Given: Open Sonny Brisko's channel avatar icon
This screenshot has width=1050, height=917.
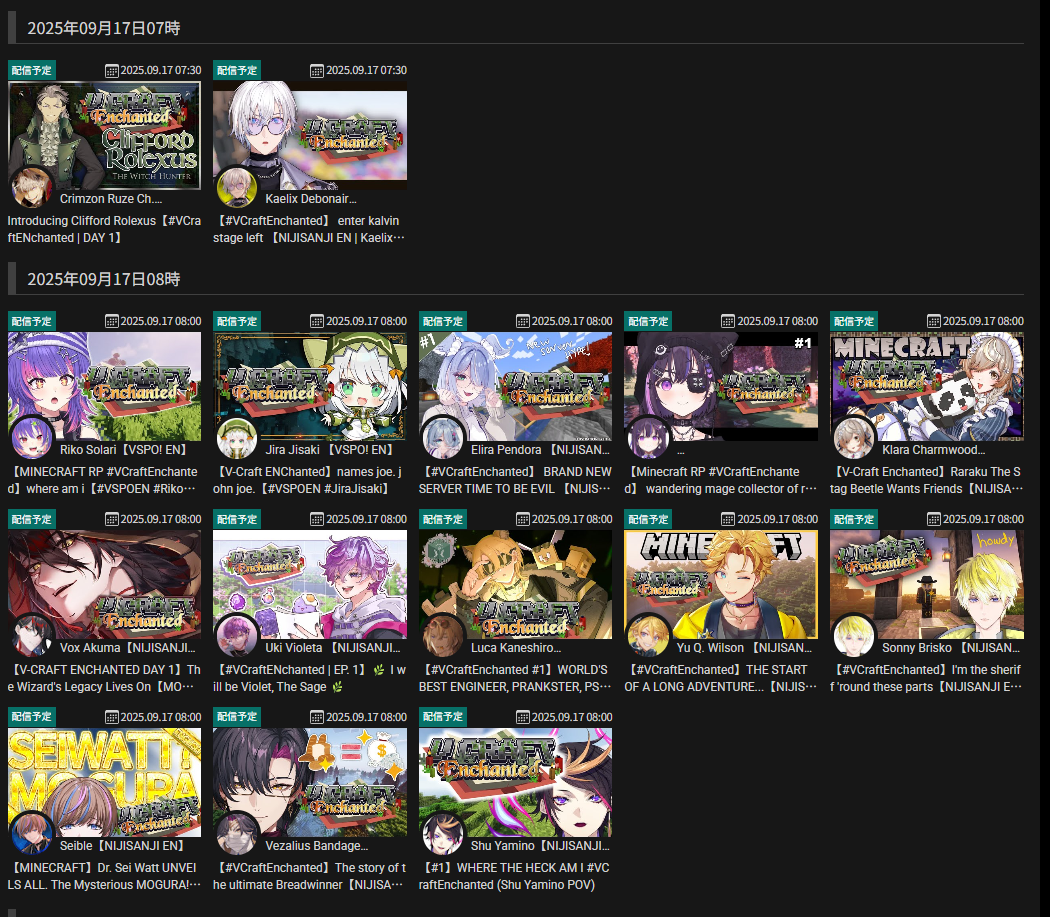Looking at the screenshot, I should coord(853,636).
